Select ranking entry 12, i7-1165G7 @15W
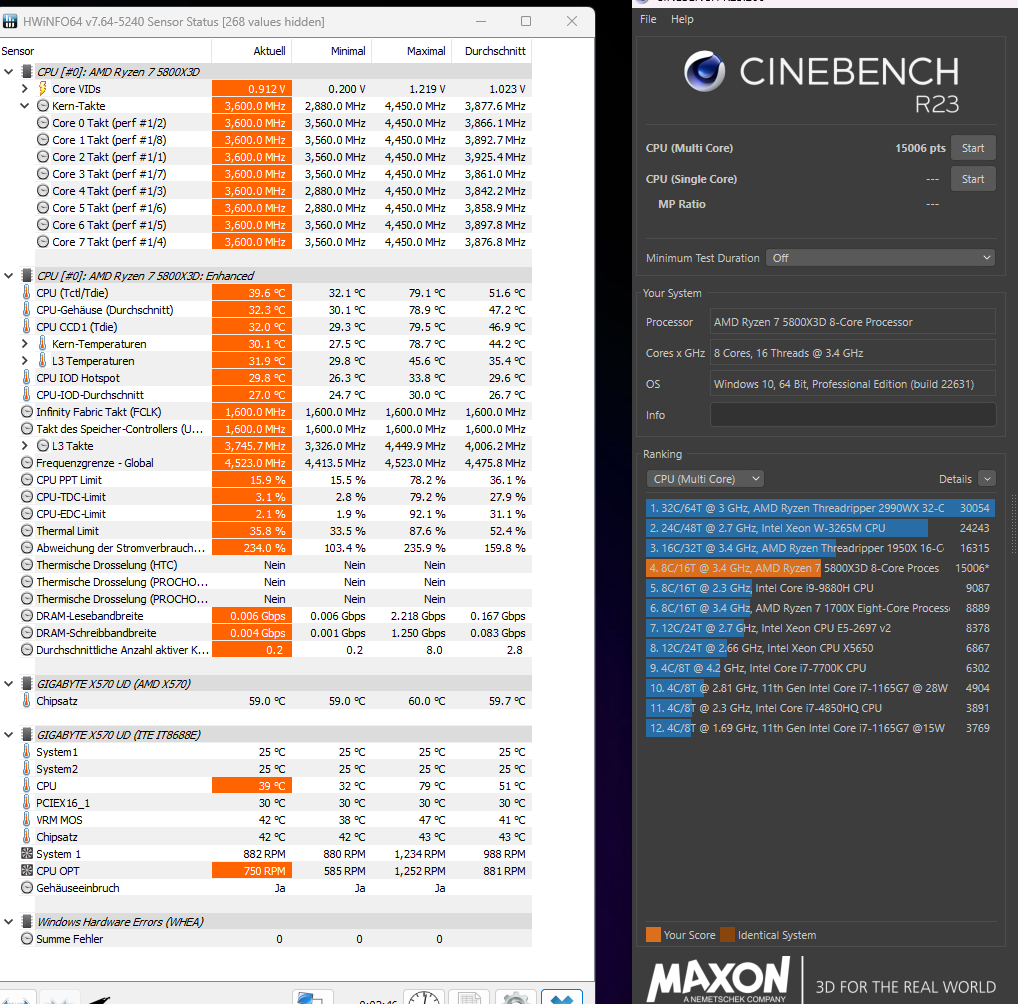This screenshot has height=1004, width=1018. tap(820, 728)
